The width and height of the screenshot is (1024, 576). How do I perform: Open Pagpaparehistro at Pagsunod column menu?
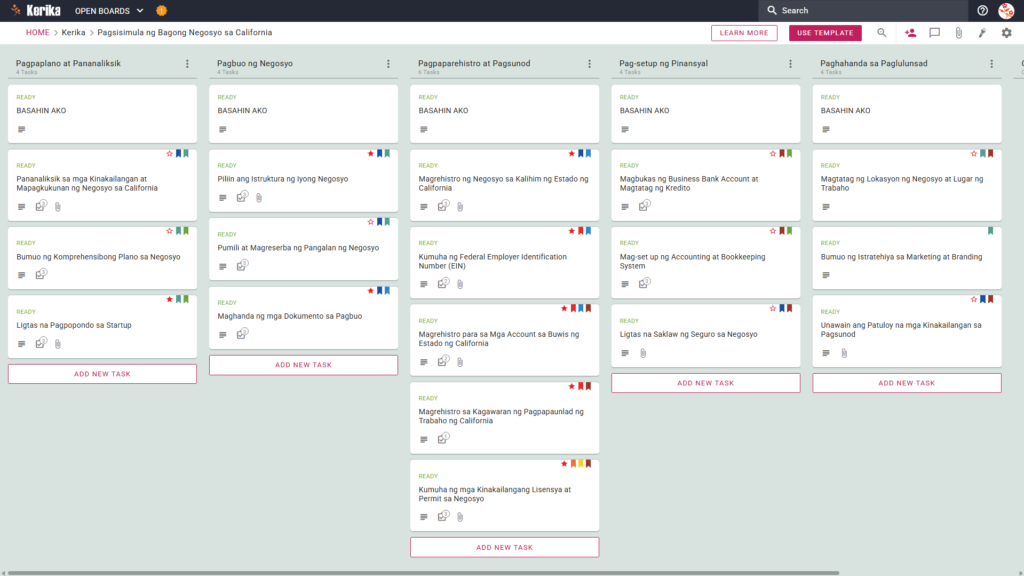pos(590,64)
